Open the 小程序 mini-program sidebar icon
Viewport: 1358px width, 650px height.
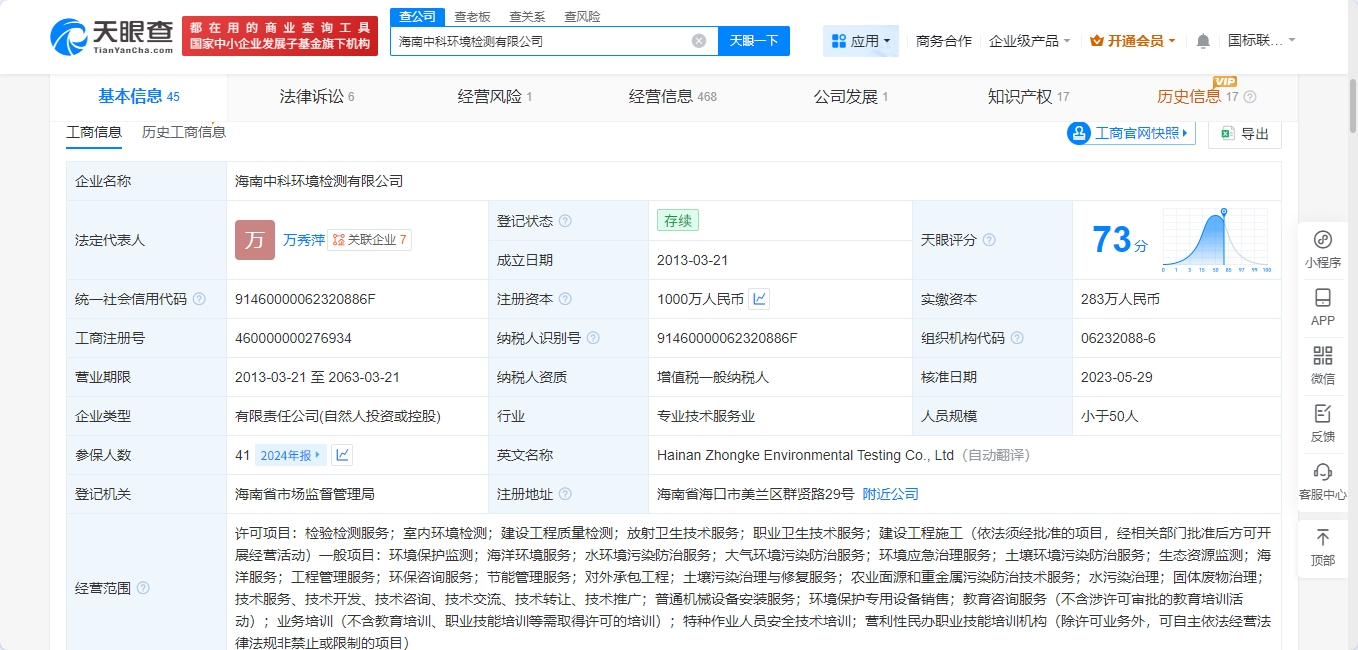point(1322,240)
